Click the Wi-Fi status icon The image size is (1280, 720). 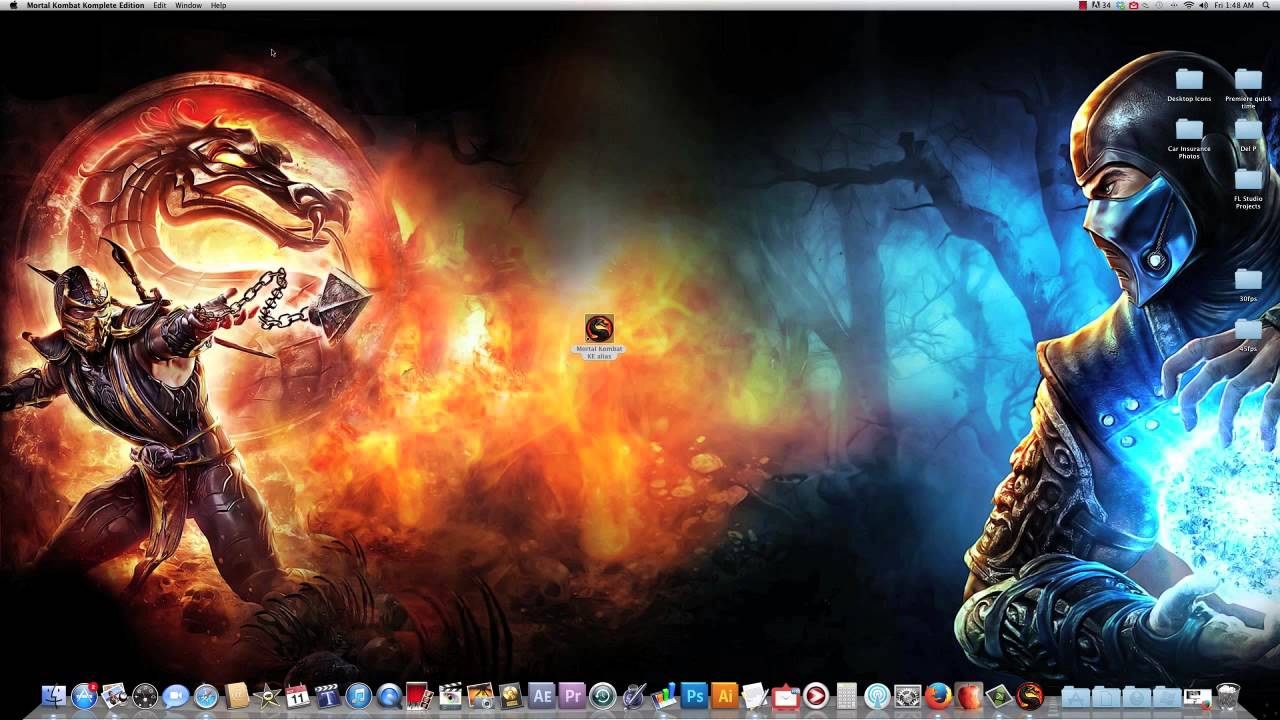click(1189, 5)
